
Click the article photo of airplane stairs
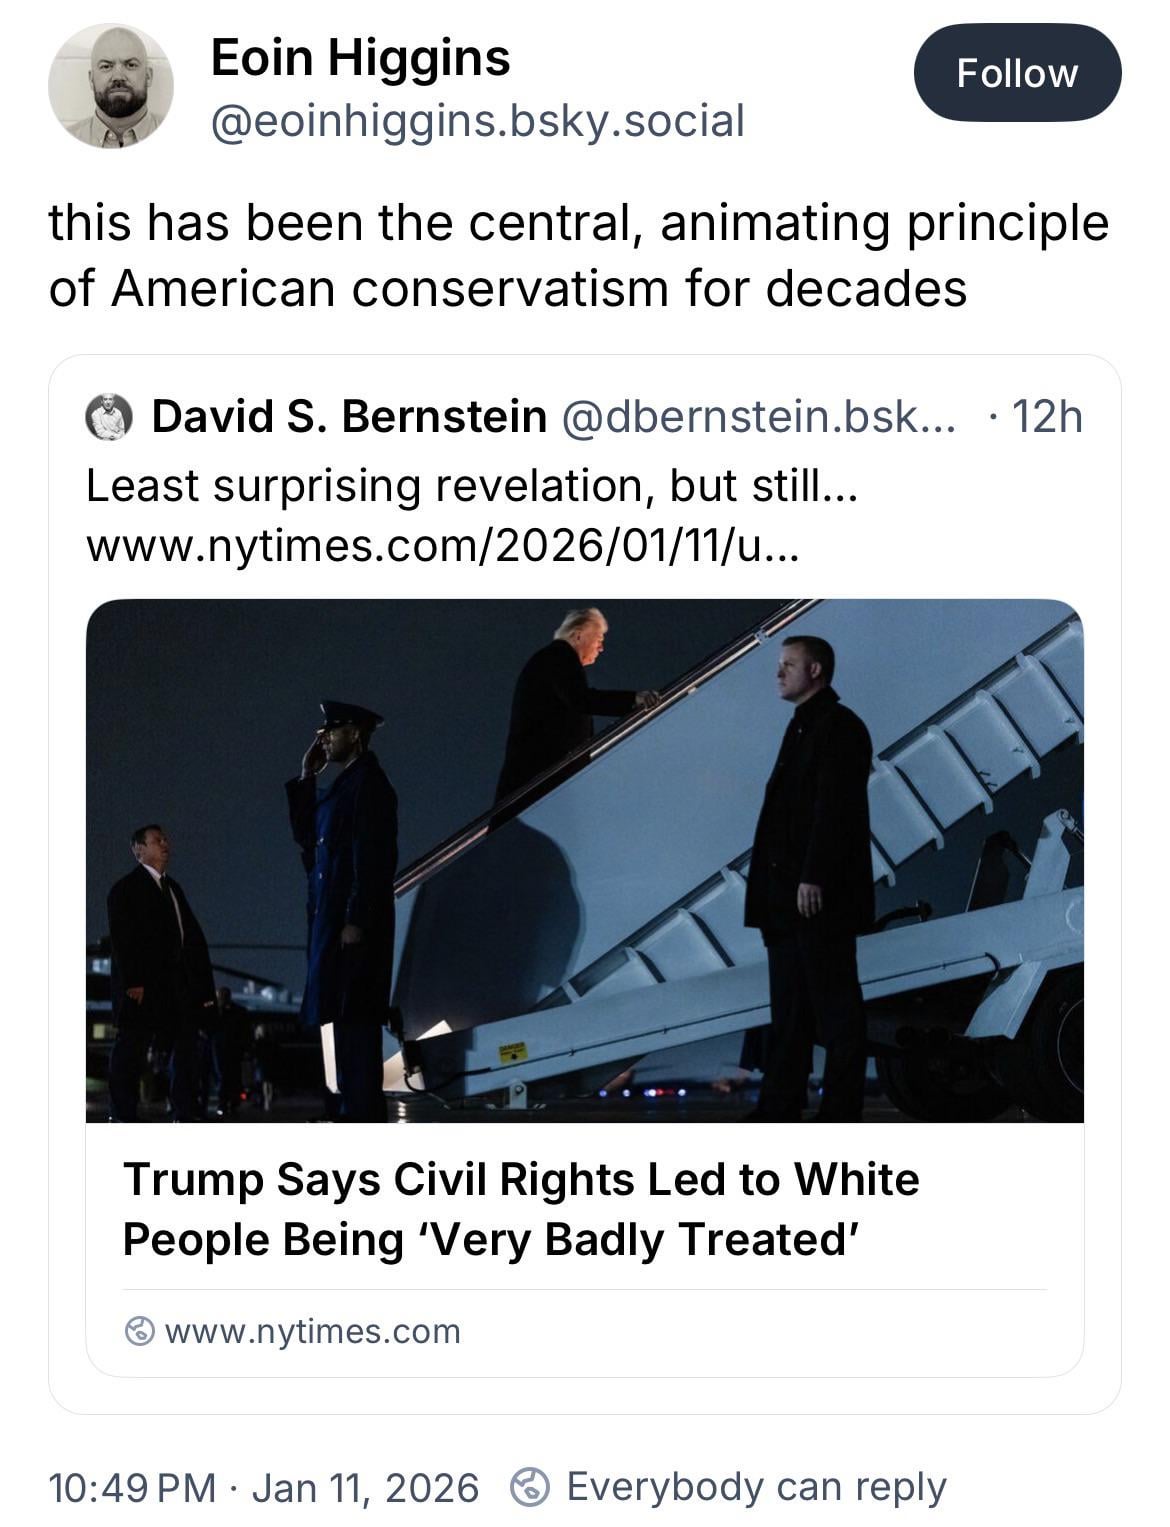(584, 860)
